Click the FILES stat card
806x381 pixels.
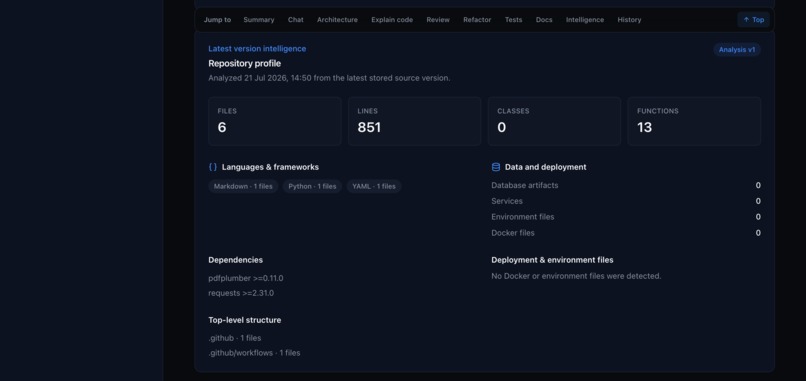coord(274,121)
